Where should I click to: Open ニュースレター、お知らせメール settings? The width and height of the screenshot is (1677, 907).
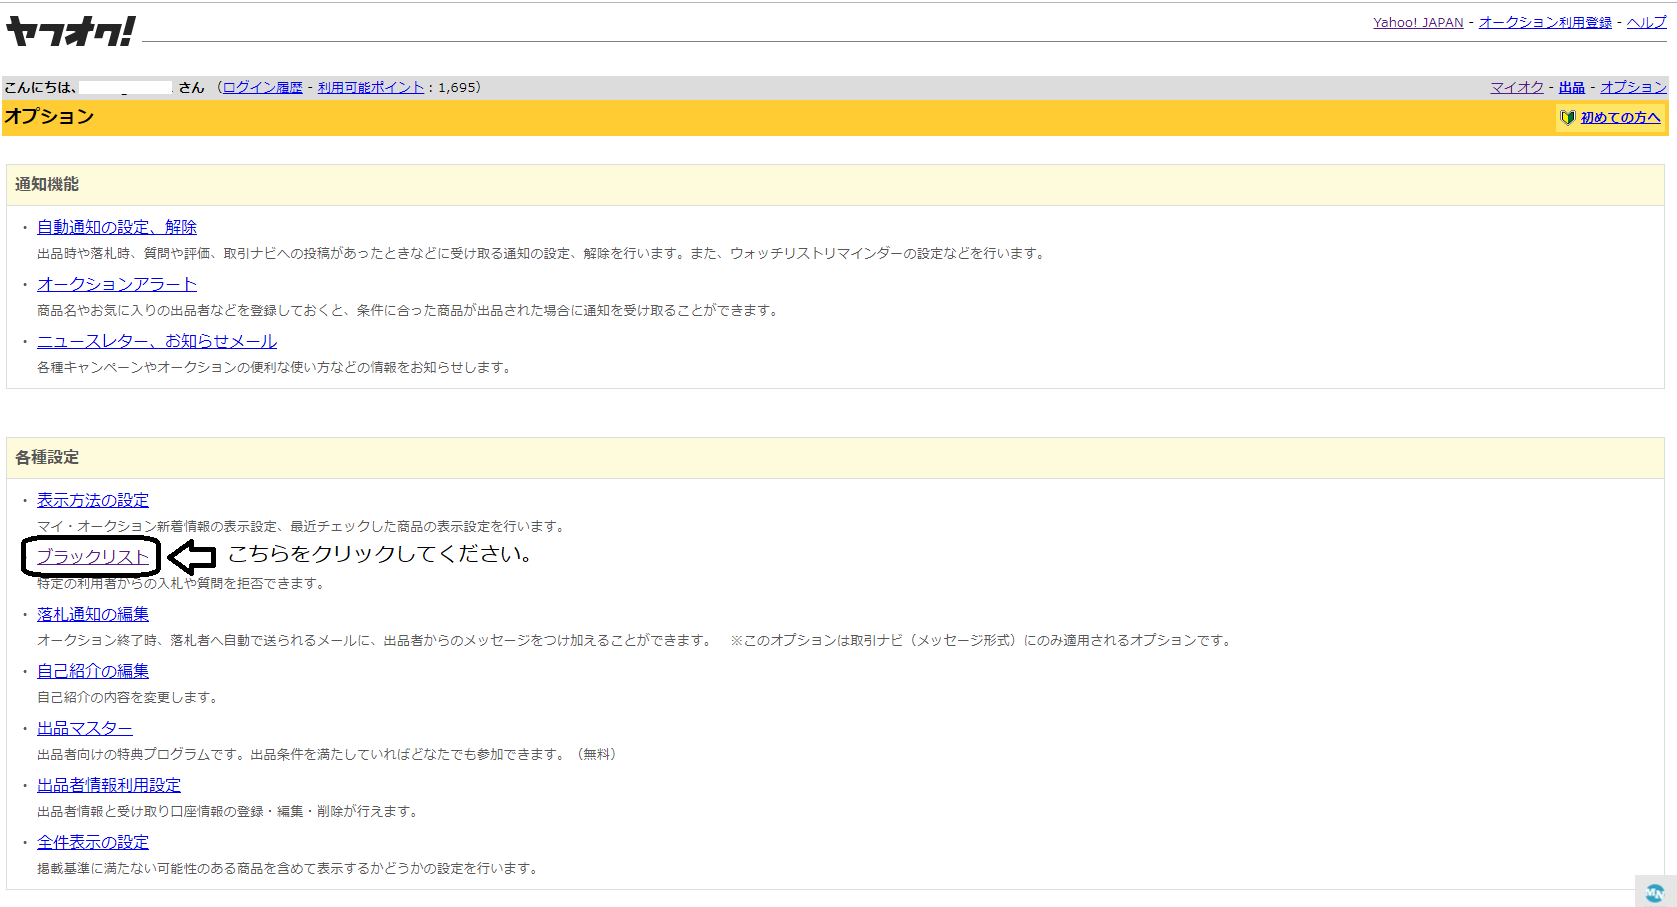[x=157, y=341]
